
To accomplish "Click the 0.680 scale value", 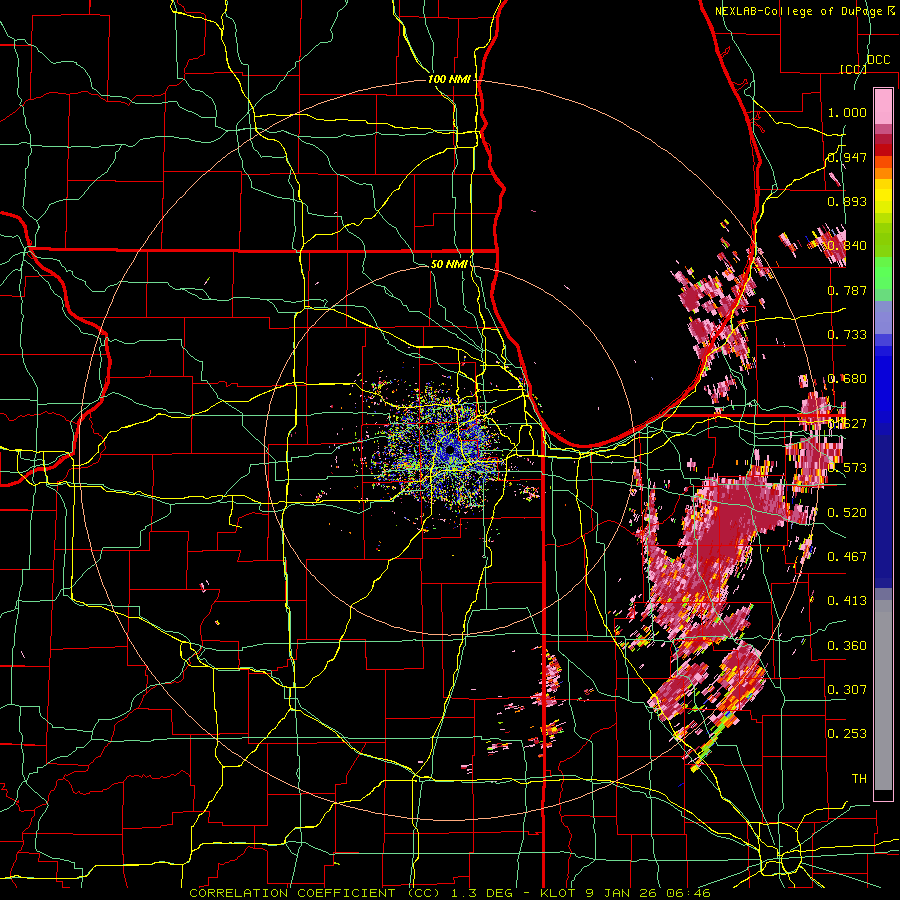I will pyautogui.click(x=847, y=379).
